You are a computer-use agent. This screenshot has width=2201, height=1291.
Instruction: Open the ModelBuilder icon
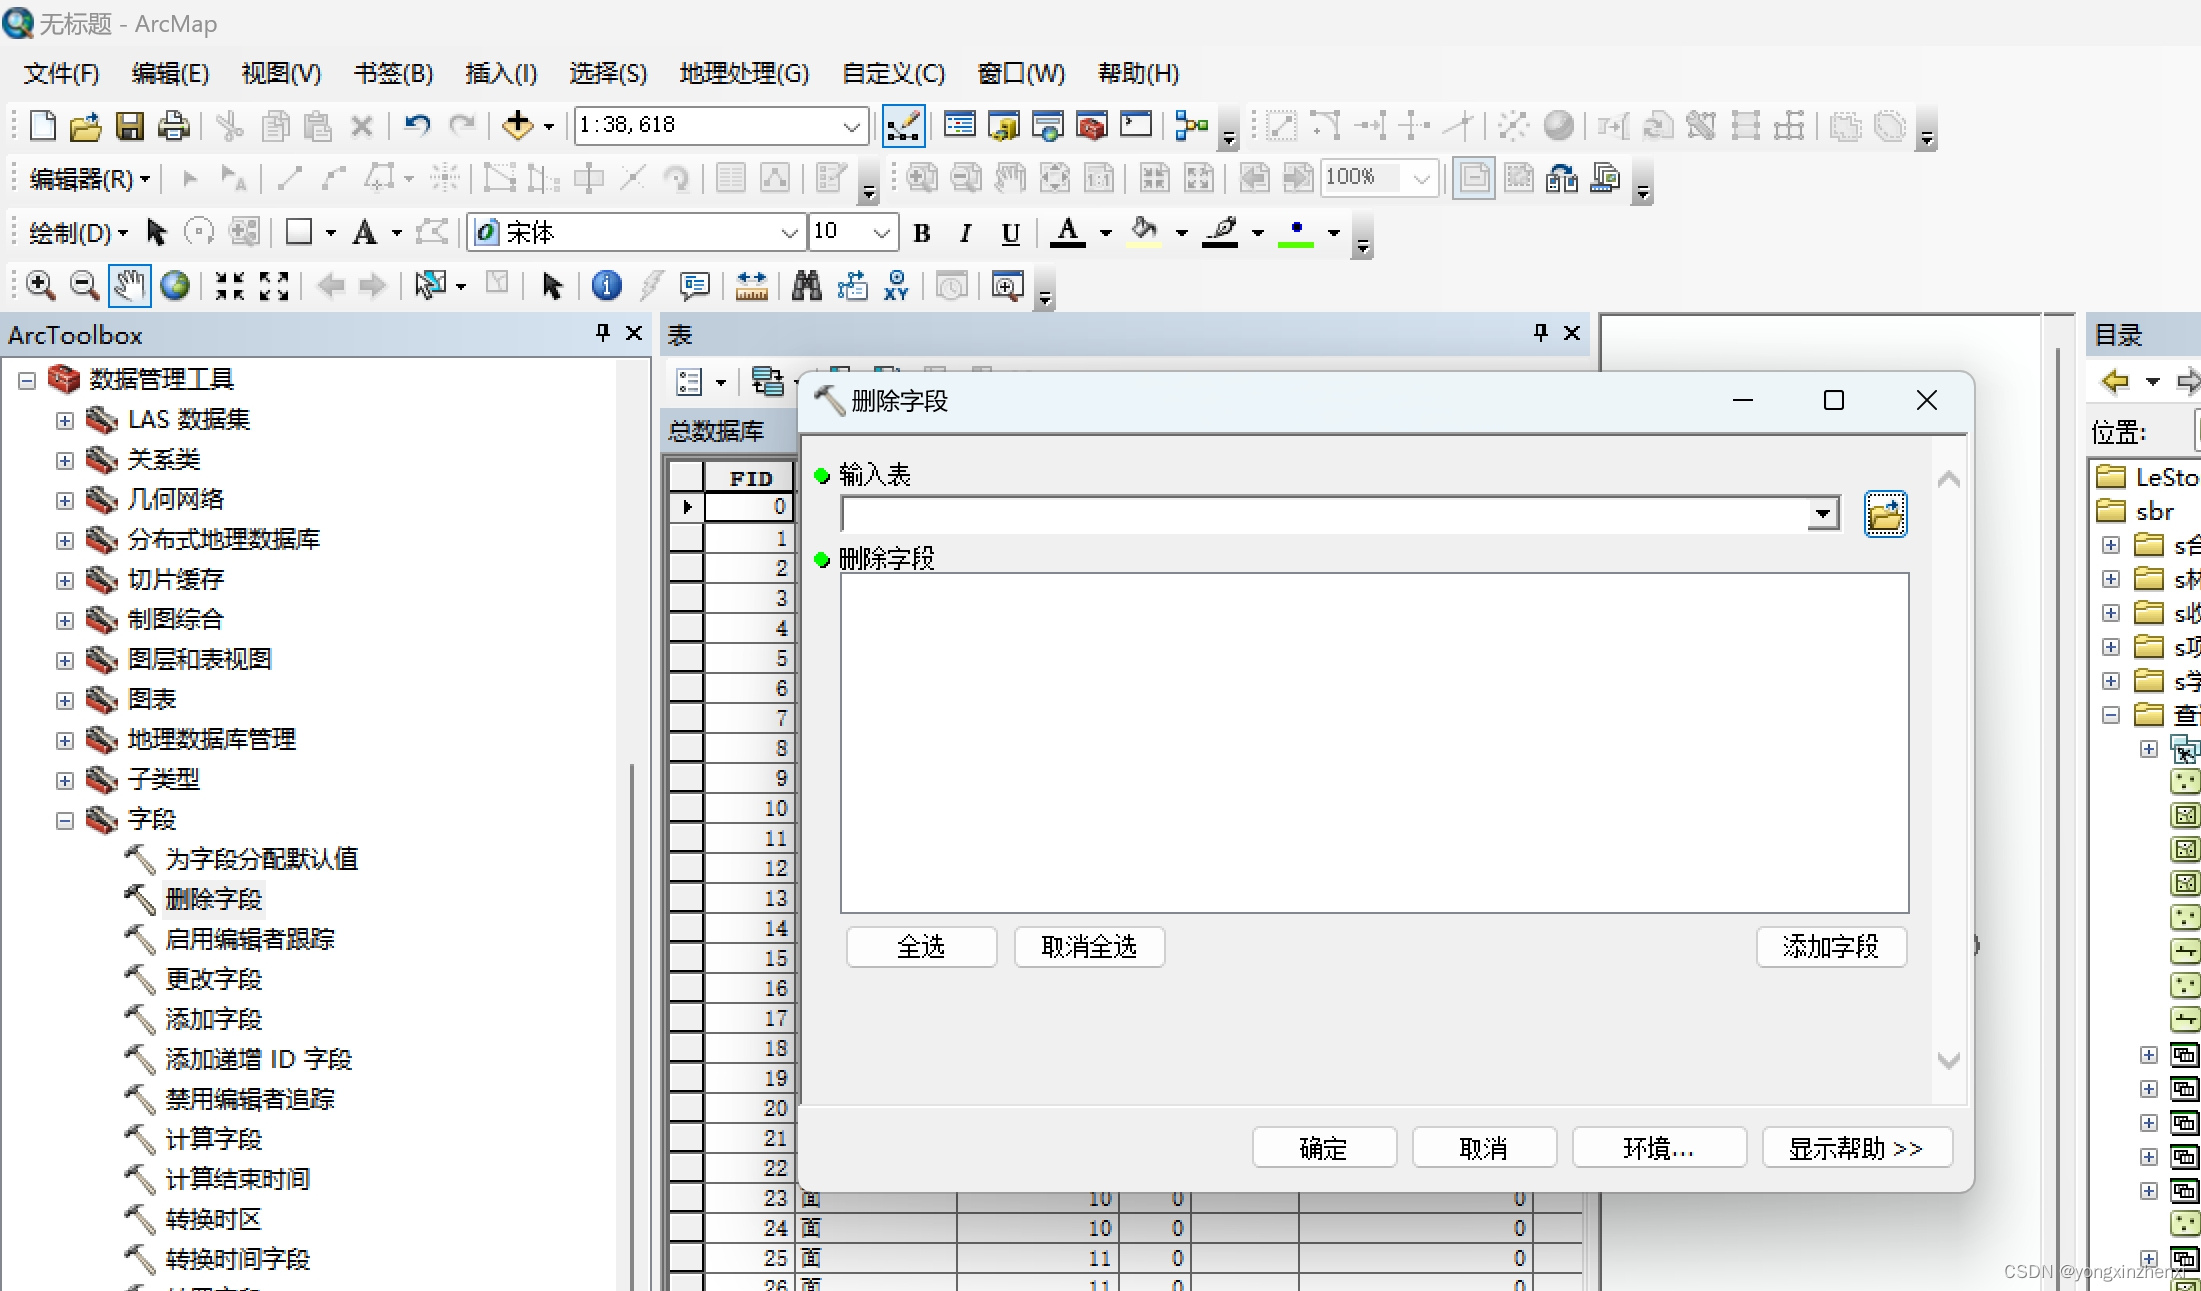(x=1192, y=126)
